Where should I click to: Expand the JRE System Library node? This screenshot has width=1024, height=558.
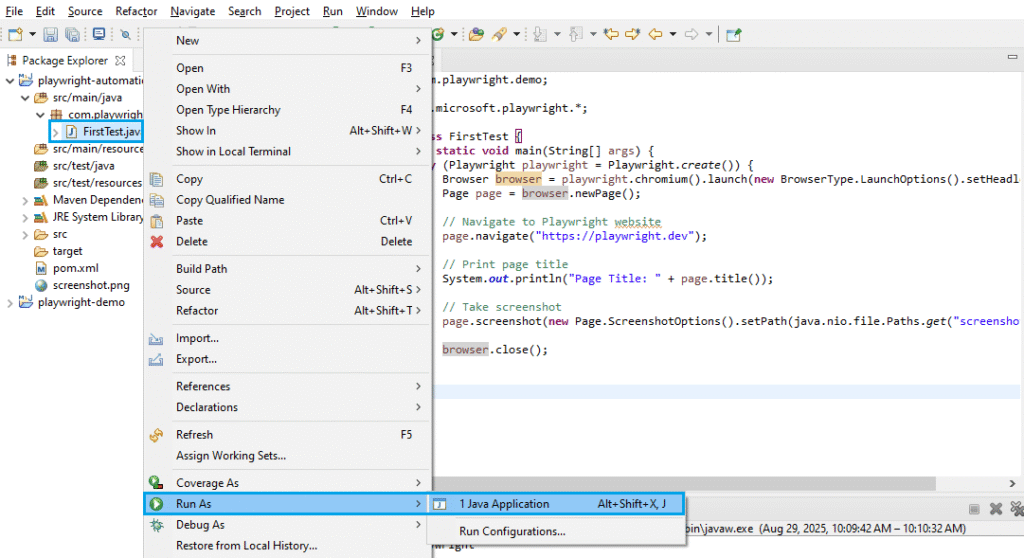(25, 217)
